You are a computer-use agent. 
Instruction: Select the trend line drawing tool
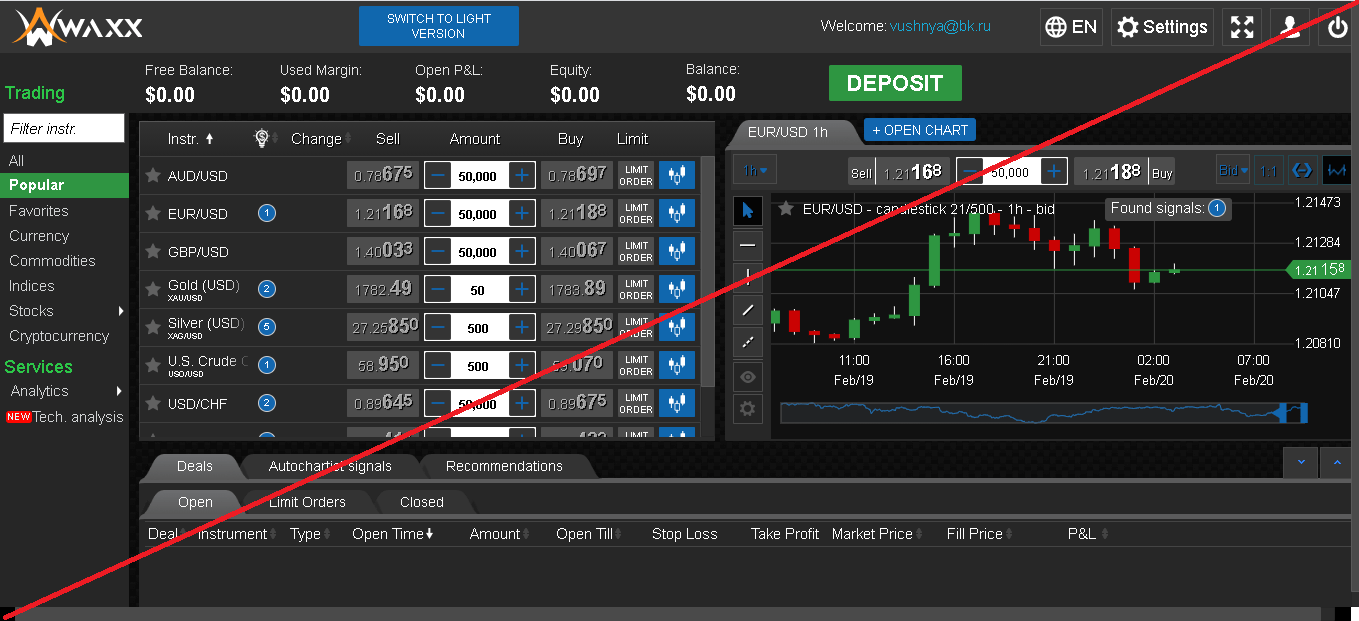(x=749, y=310)
